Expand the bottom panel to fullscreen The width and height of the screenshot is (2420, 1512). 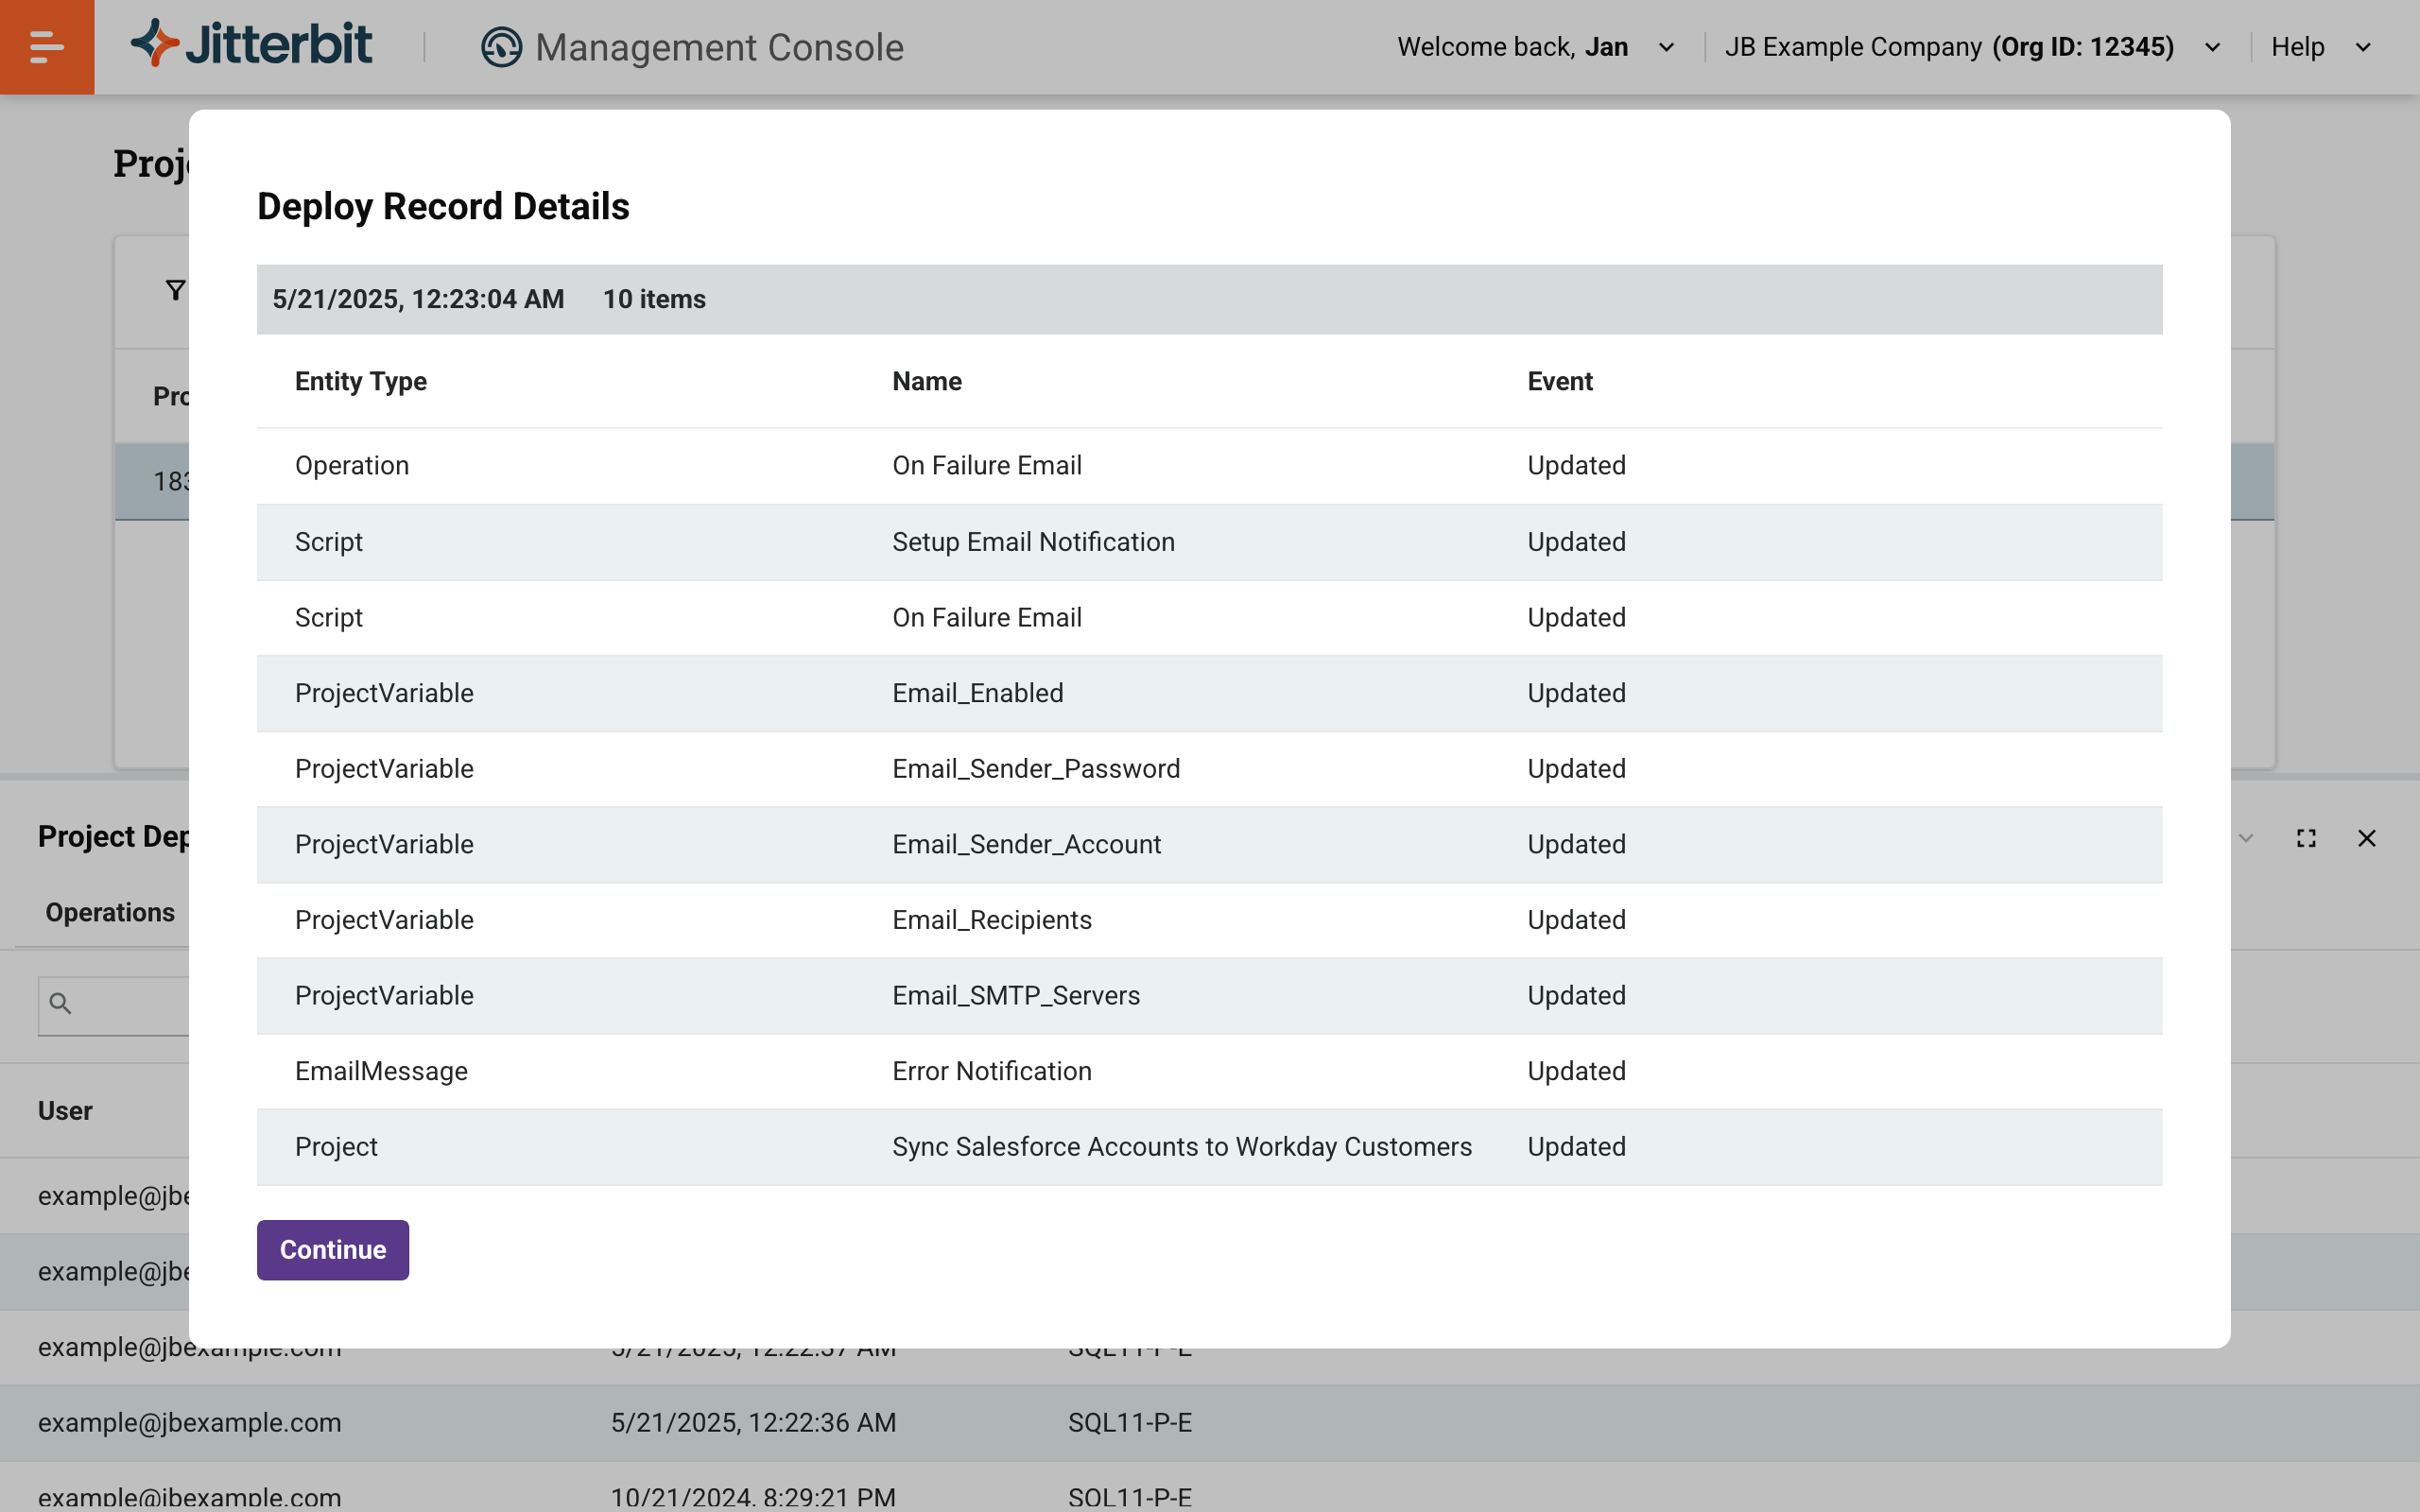coord(2306,838)
